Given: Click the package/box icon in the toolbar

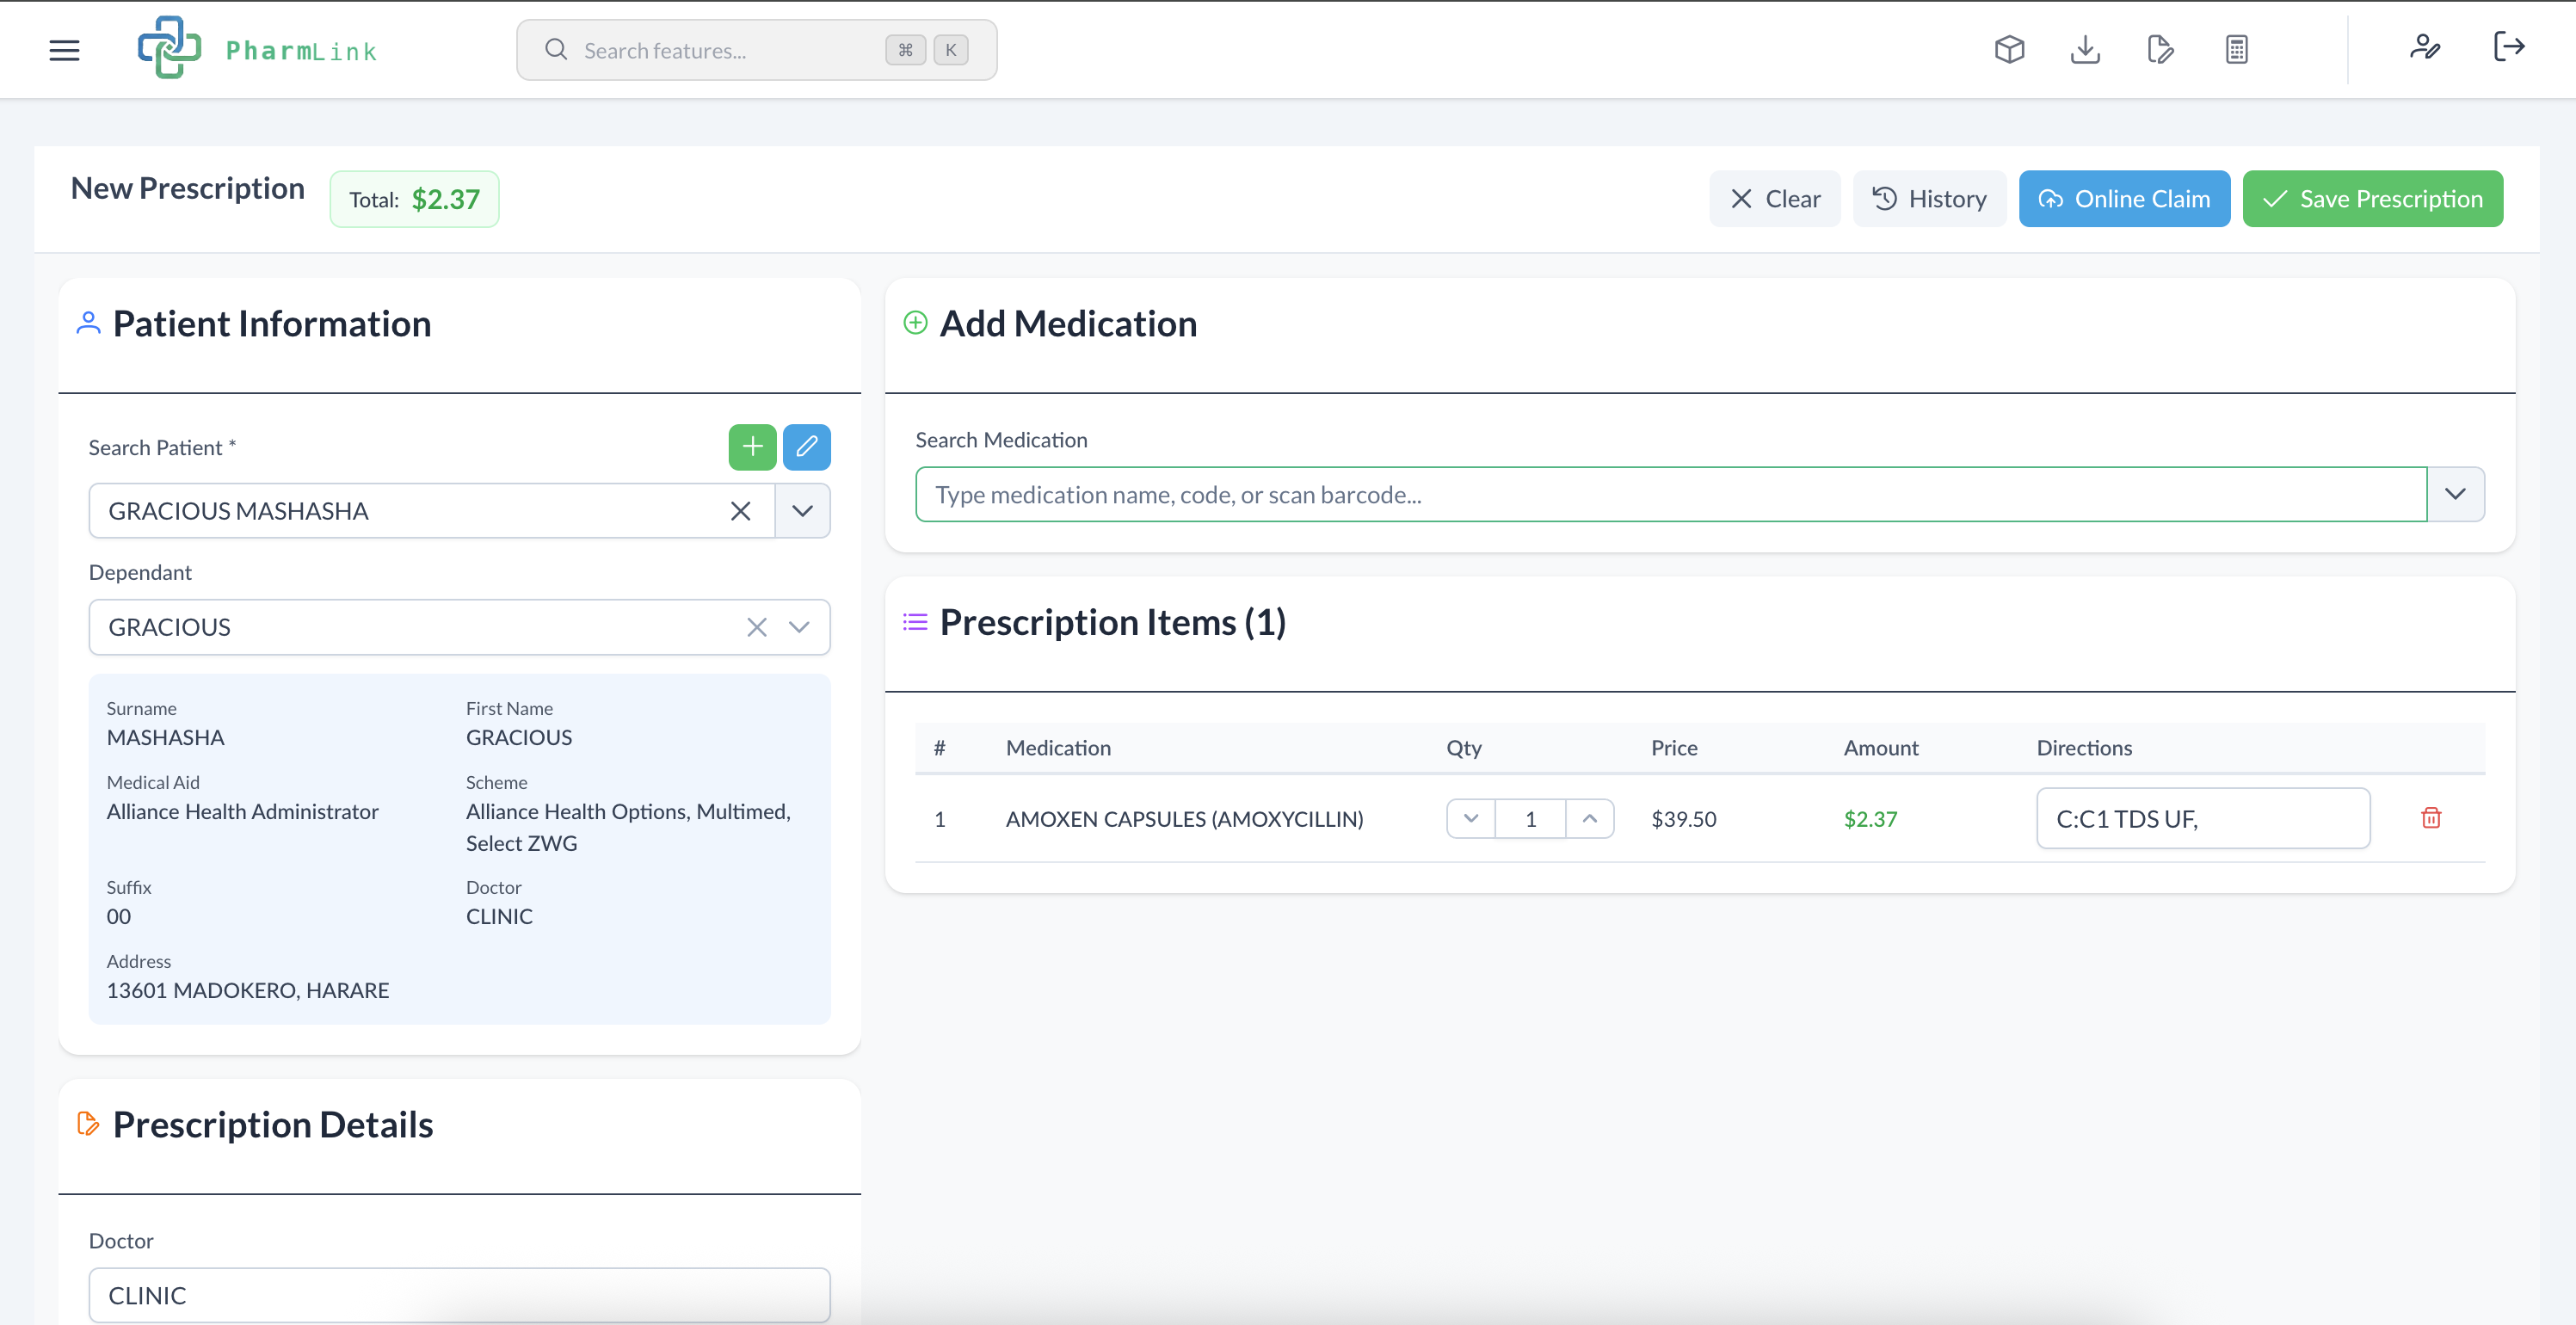Looking at the screenshot, I should (2009, 48).
